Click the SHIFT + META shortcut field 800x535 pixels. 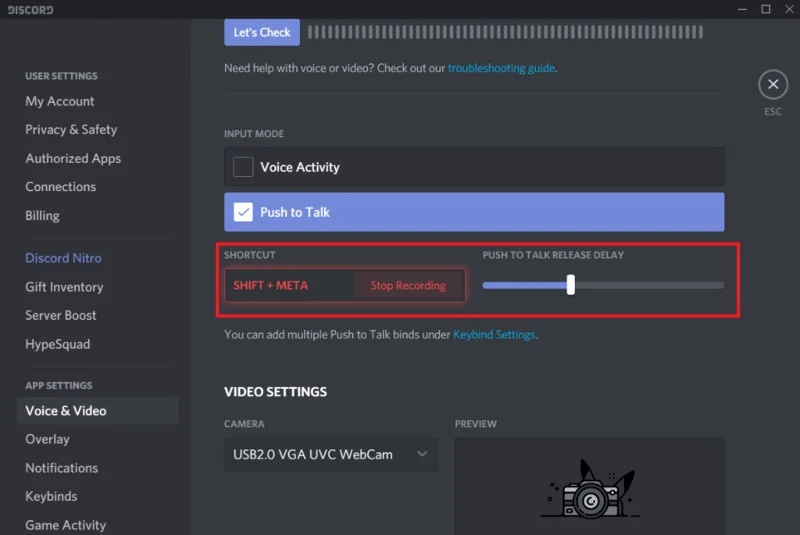coord(289,285)
